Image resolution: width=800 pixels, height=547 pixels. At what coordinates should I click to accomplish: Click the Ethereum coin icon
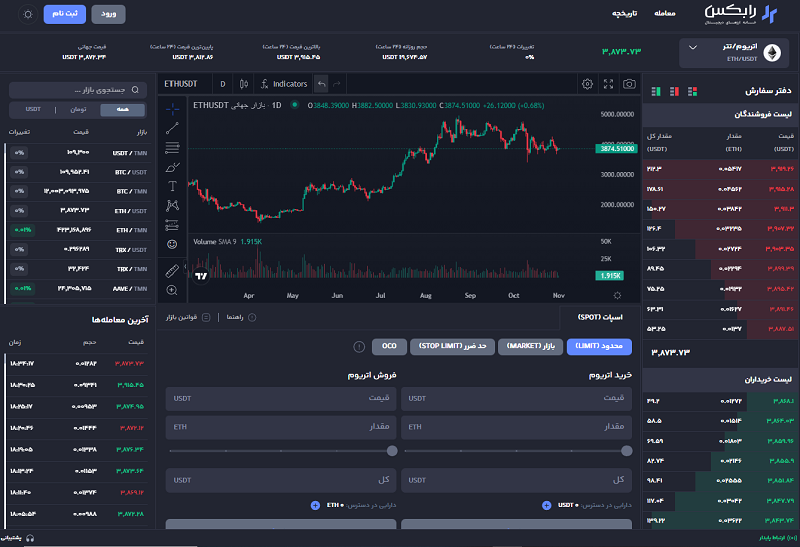click(x=772, y=53)
